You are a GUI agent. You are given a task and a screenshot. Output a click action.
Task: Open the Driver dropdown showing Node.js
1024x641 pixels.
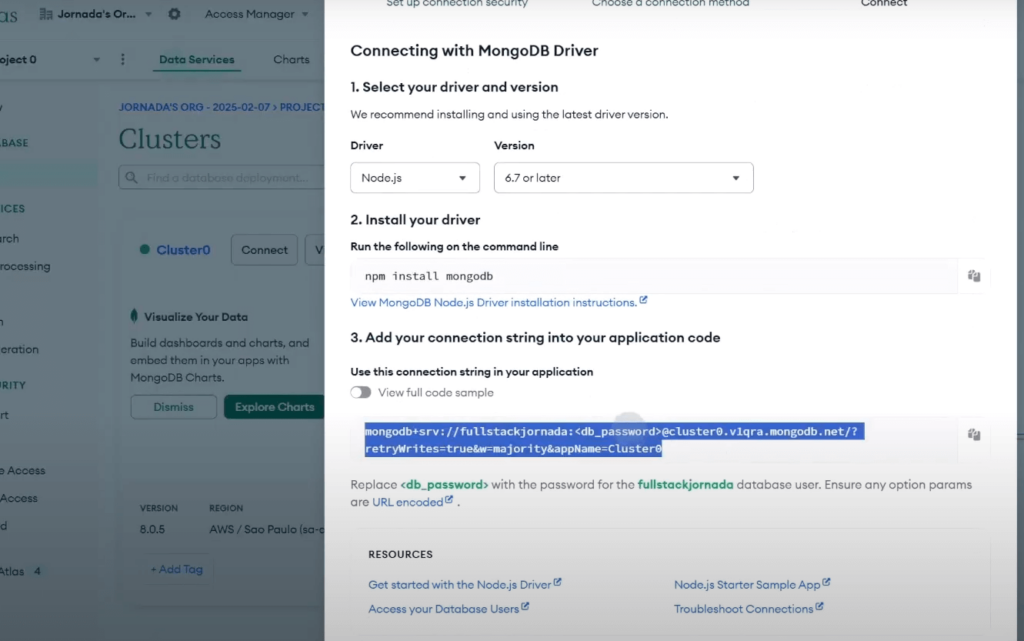tap(414, 178)
